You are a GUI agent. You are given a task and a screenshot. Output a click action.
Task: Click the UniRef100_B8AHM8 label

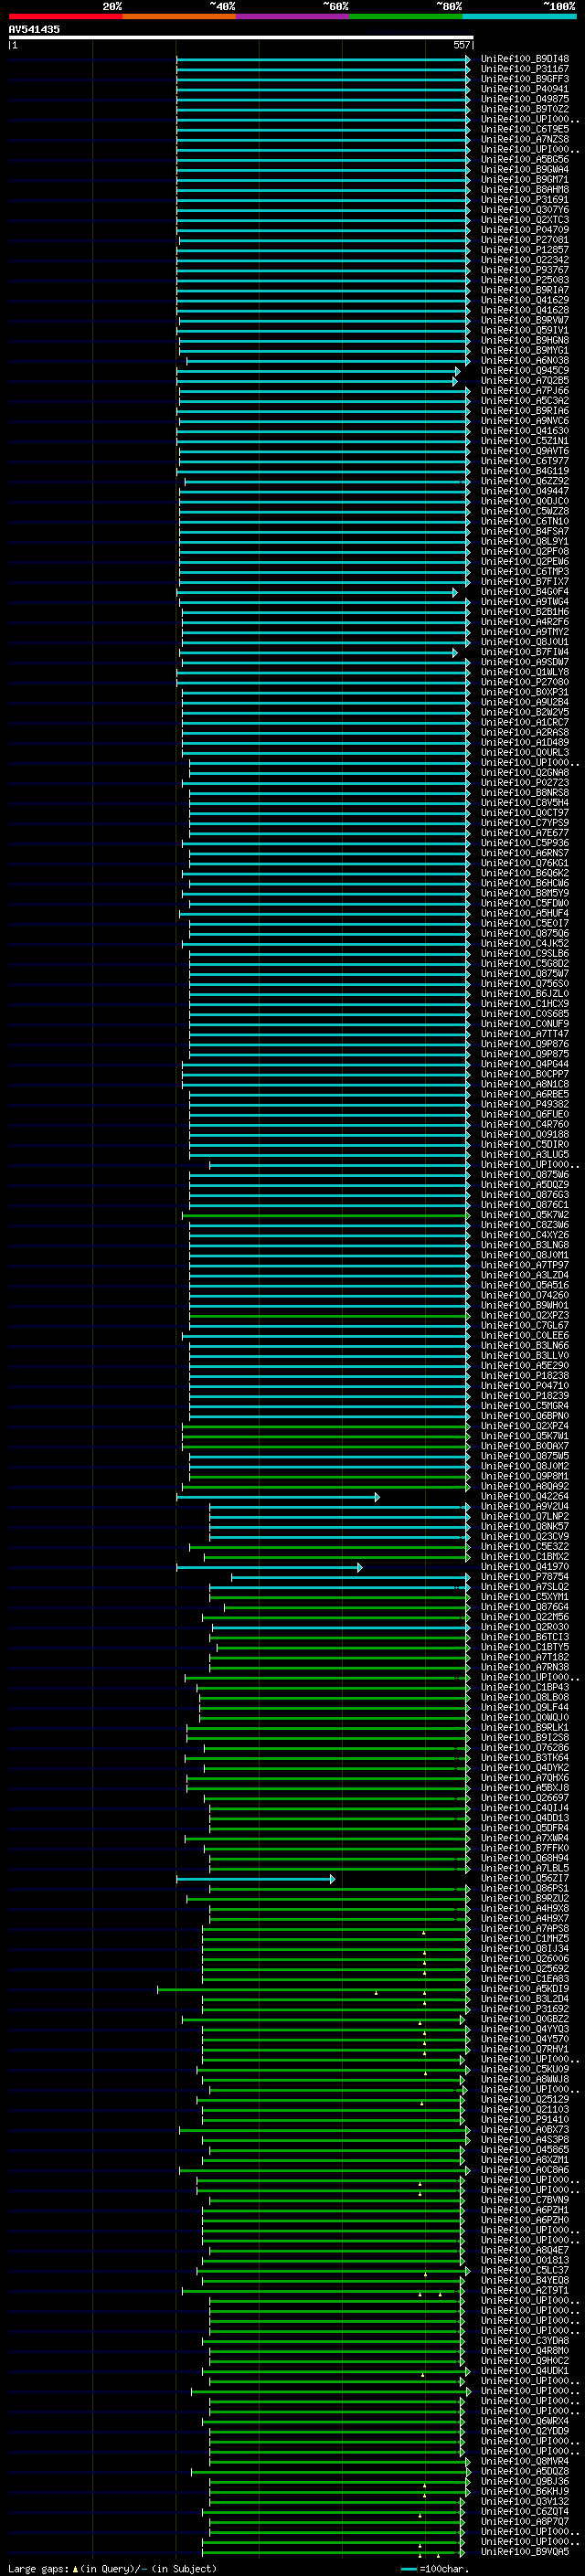525,189
